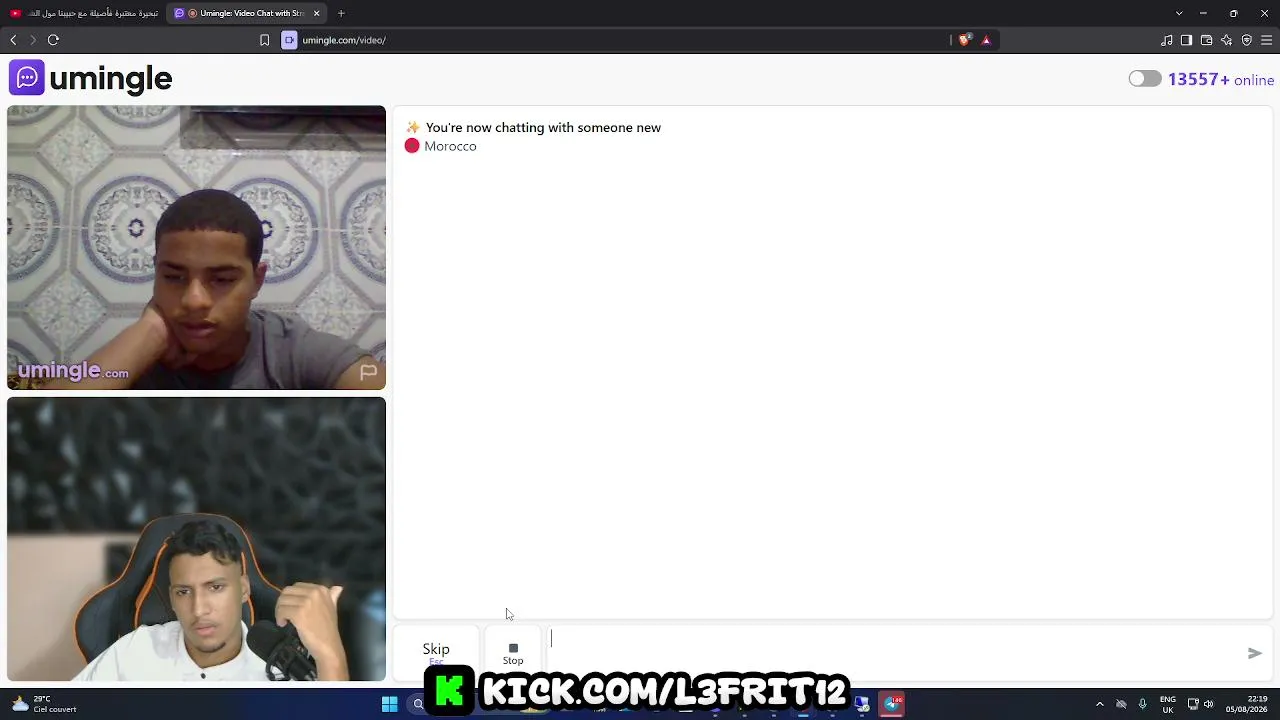Open the Brave Wallet icon
The height and width of the screenshot is (720, 1280).
click(x=1206, y=40)
